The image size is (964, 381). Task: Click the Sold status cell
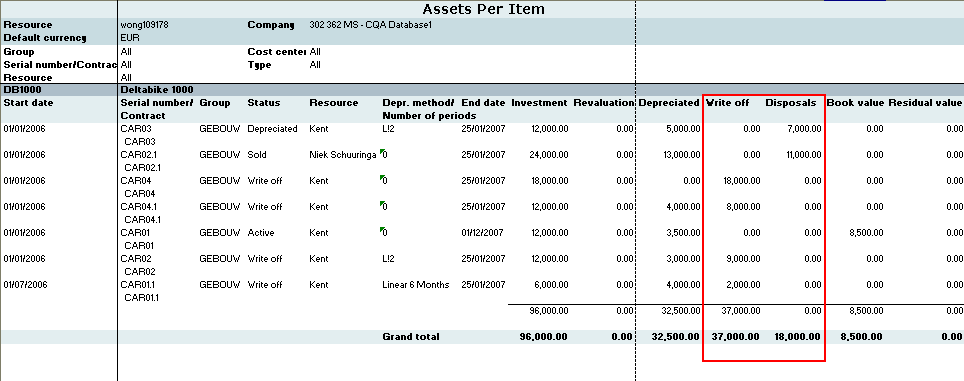257,155
